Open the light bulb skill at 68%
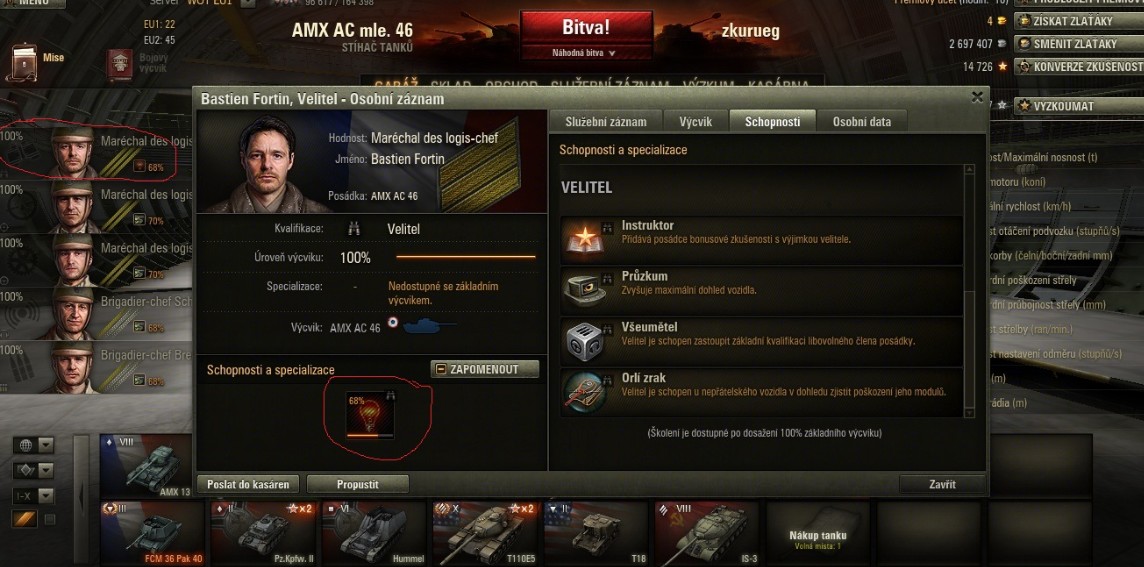Screen dimensions: 1144x567 tap(371, 415)
